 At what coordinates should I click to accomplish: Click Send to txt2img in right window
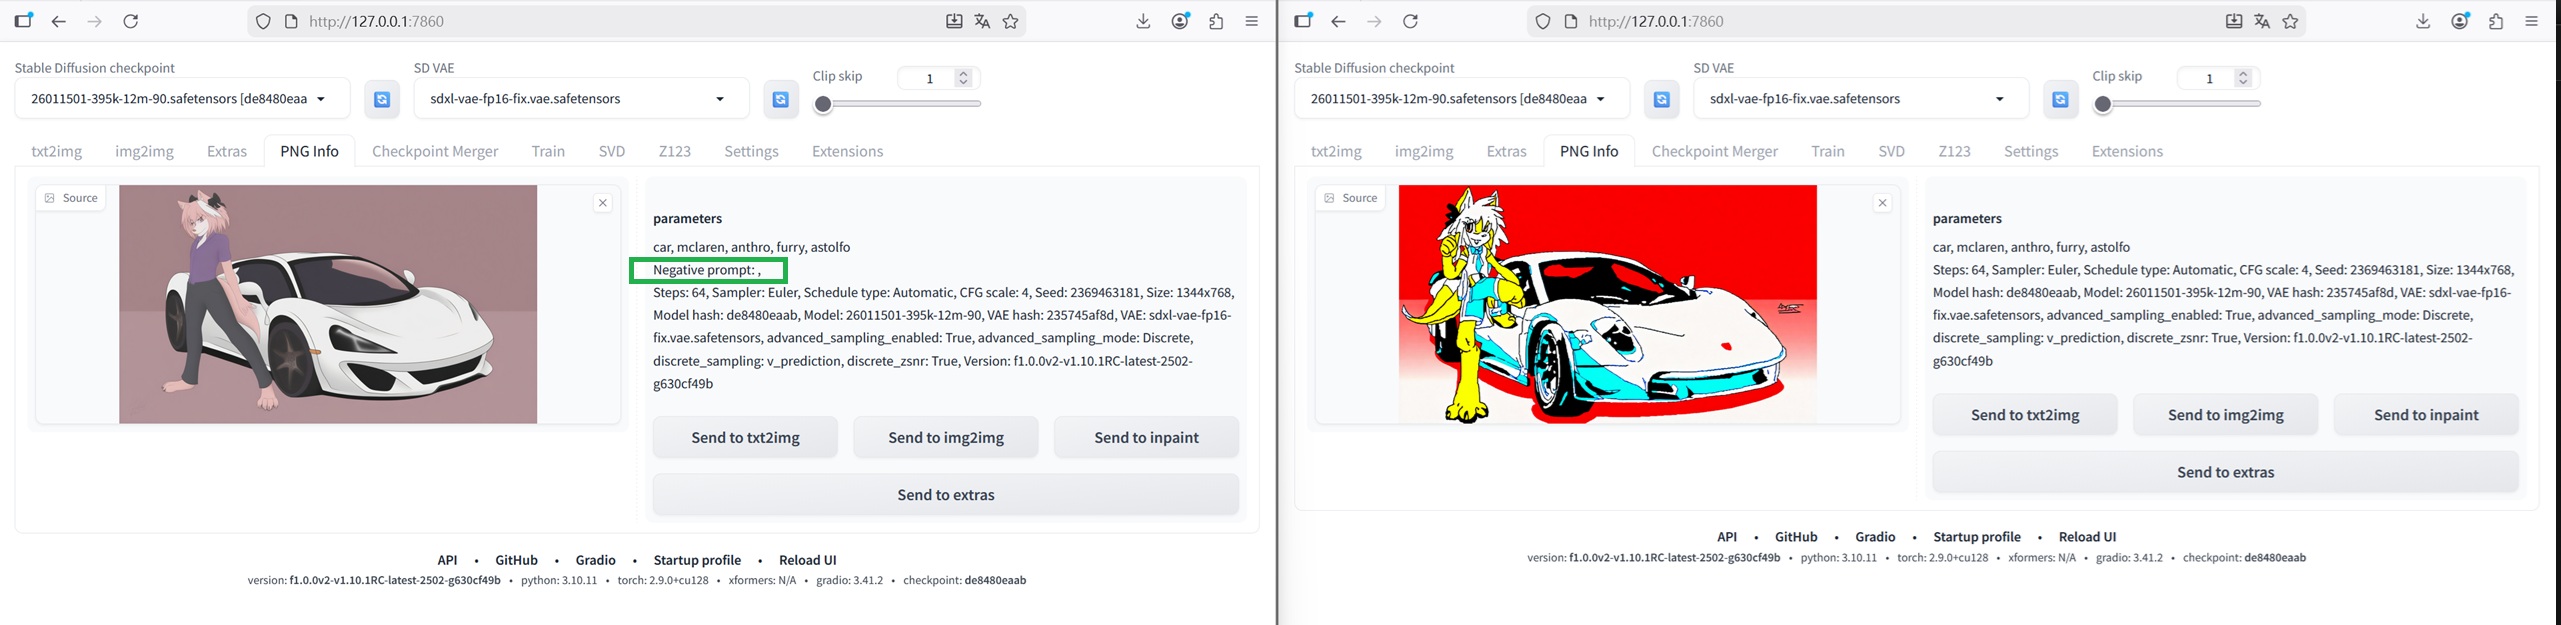click(x=2025, y=414)
